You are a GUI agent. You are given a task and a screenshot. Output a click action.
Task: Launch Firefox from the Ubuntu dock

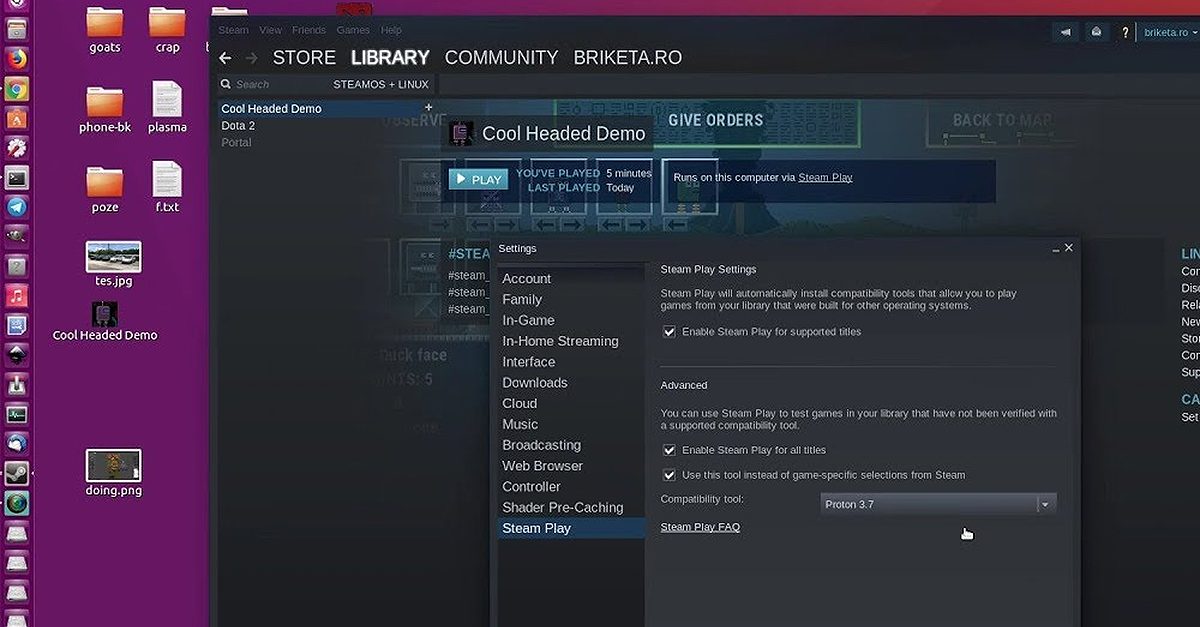pyautogui.click(x=16, y=59)
